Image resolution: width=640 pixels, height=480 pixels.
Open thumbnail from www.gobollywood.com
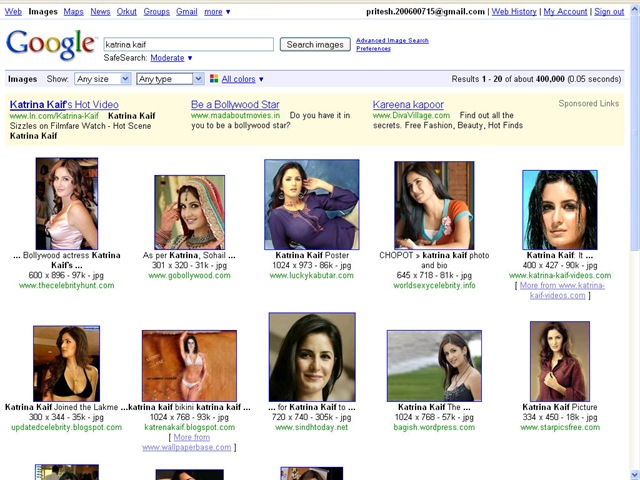click(x=189, y=212)
